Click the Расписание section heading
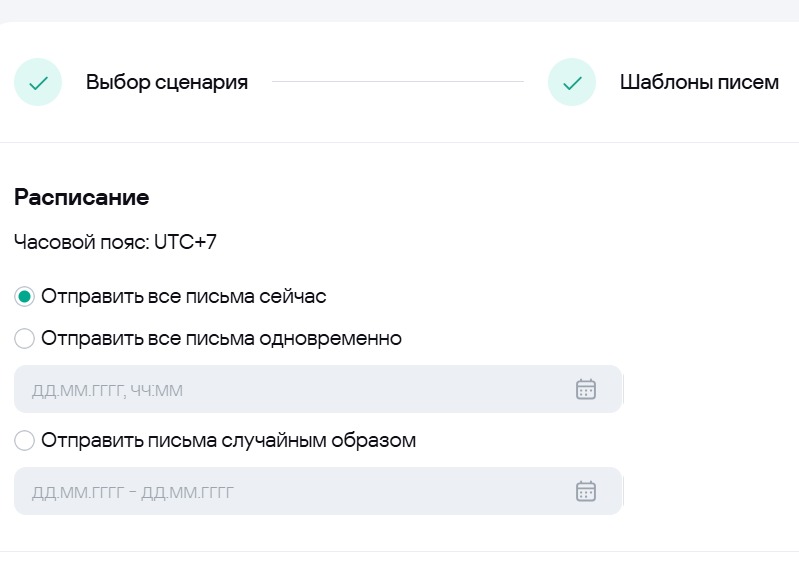Image resolution: width=799 pixels, height=572 pixels. pyautogui.click(x=82, y=198)
